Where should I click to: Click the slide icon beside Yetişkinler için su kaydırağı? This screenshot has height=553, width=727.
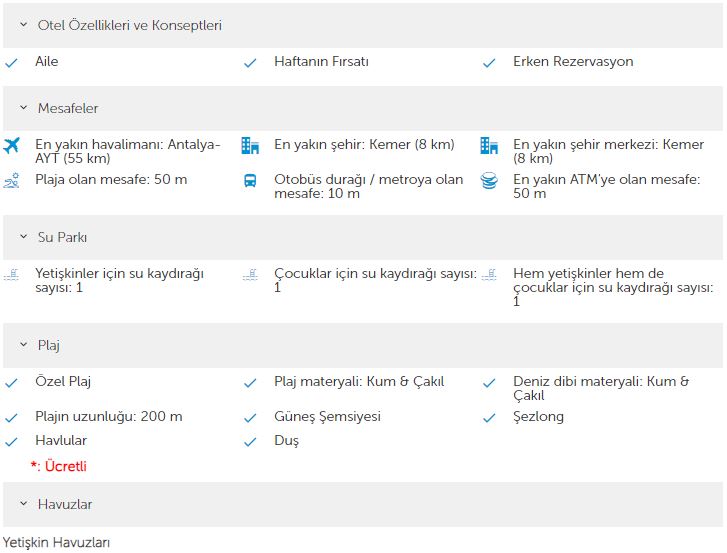[x=11, y=274]
